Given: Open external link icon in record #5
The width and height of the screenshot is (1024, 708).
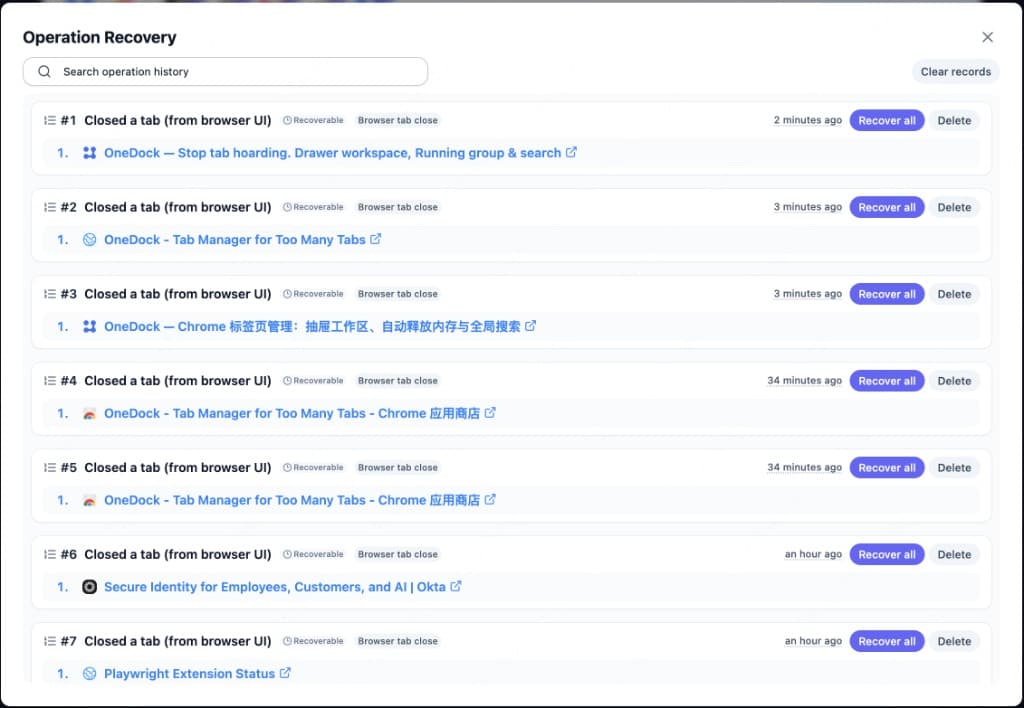Looking at the screenshot, I should coord(490,500).
